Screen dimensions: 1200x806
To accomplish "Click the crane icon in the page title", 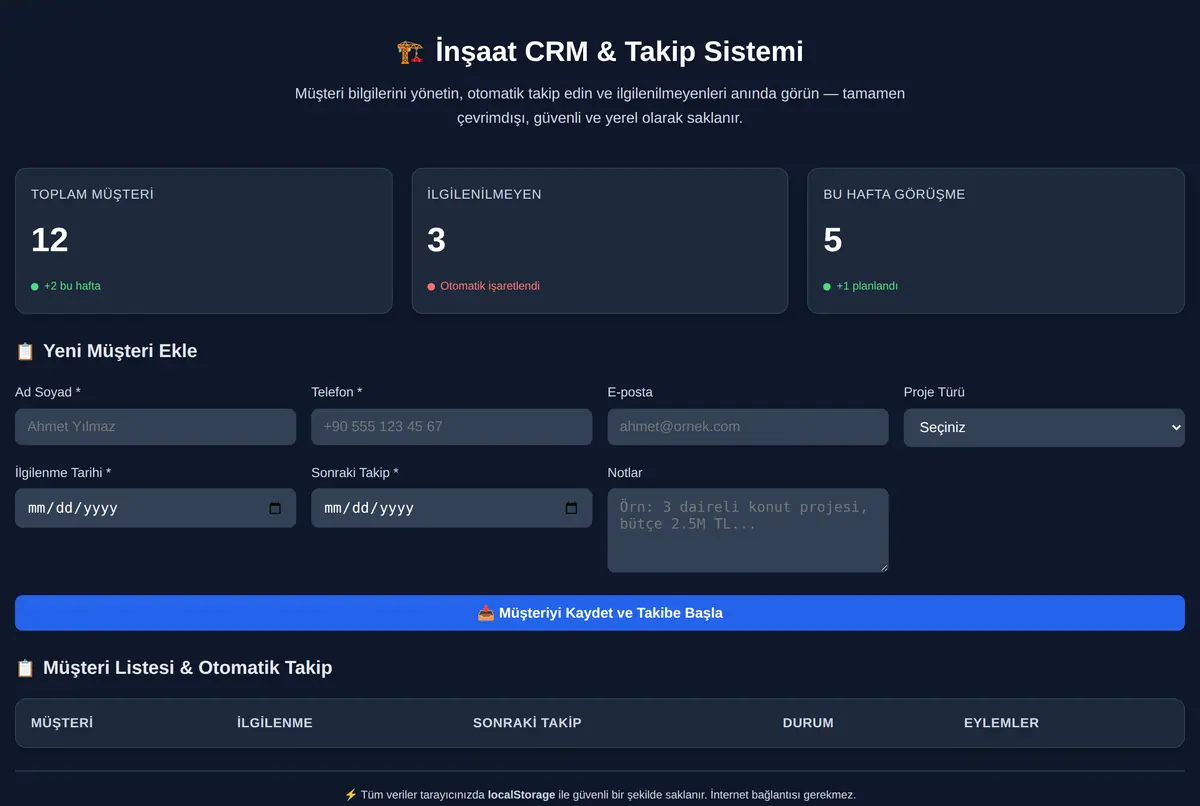I will pyautogui.click(x=410, y=51).
